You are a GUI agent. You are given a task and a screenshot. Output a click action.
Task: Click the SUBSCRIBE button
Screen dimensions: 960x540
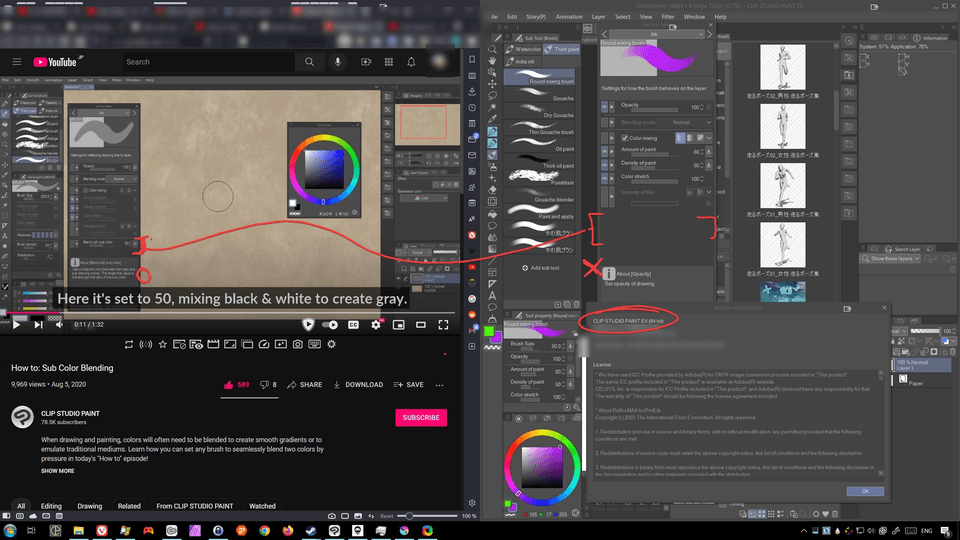point(421,418)
